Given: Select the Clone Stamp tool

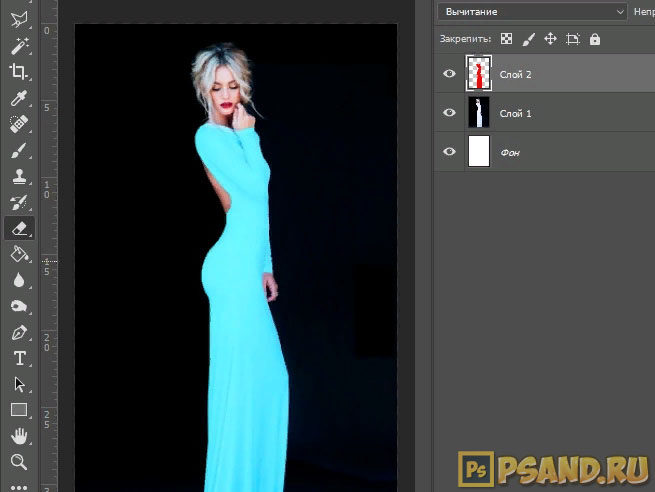Looking at the screenshot, I should coord(19,176).
